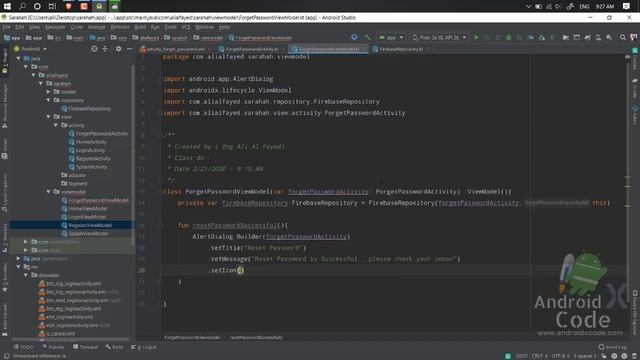Click the Debug app bug icon

[509, 38]
